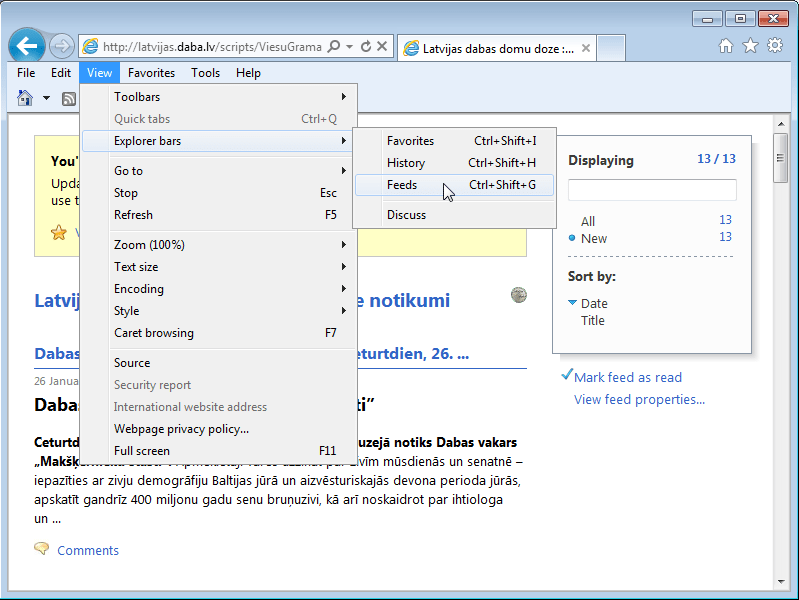This screenshot has width=799, height=600.
Task: Open the Edit menu
Action: [61, 73]
